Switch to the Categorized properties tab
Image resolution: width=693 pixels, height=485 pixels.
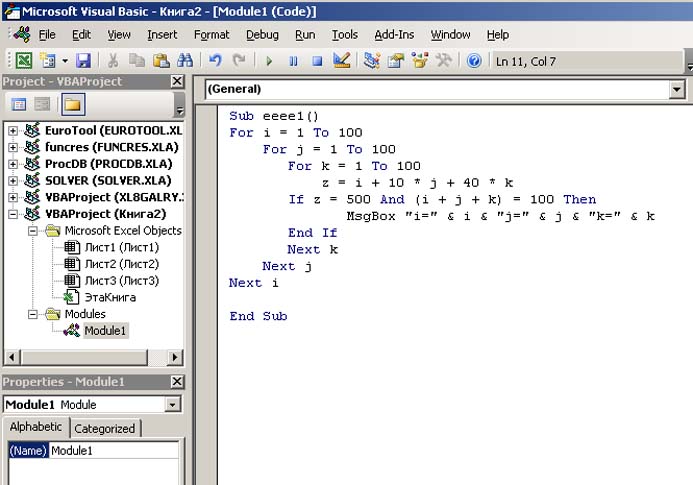tap(105, 428)
